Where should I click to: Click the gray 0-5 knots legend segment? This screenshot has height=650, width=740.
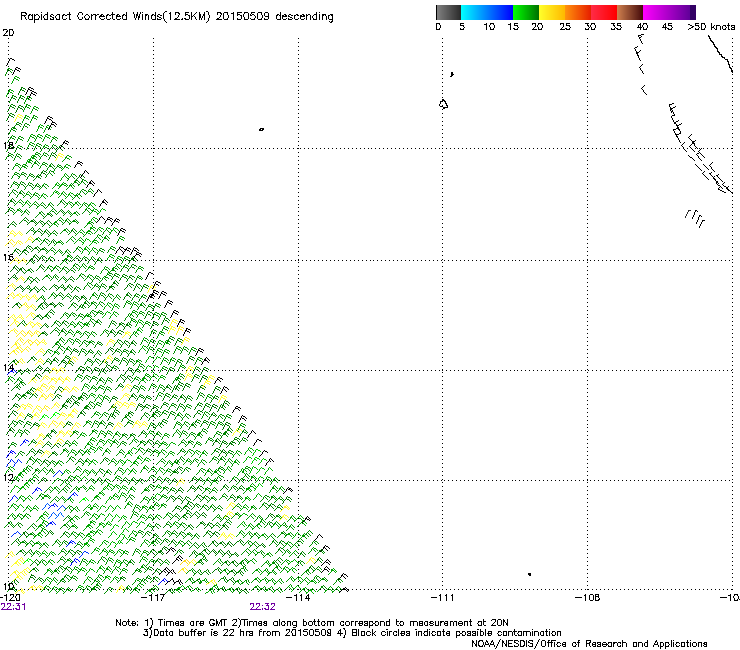pos(448,12)
